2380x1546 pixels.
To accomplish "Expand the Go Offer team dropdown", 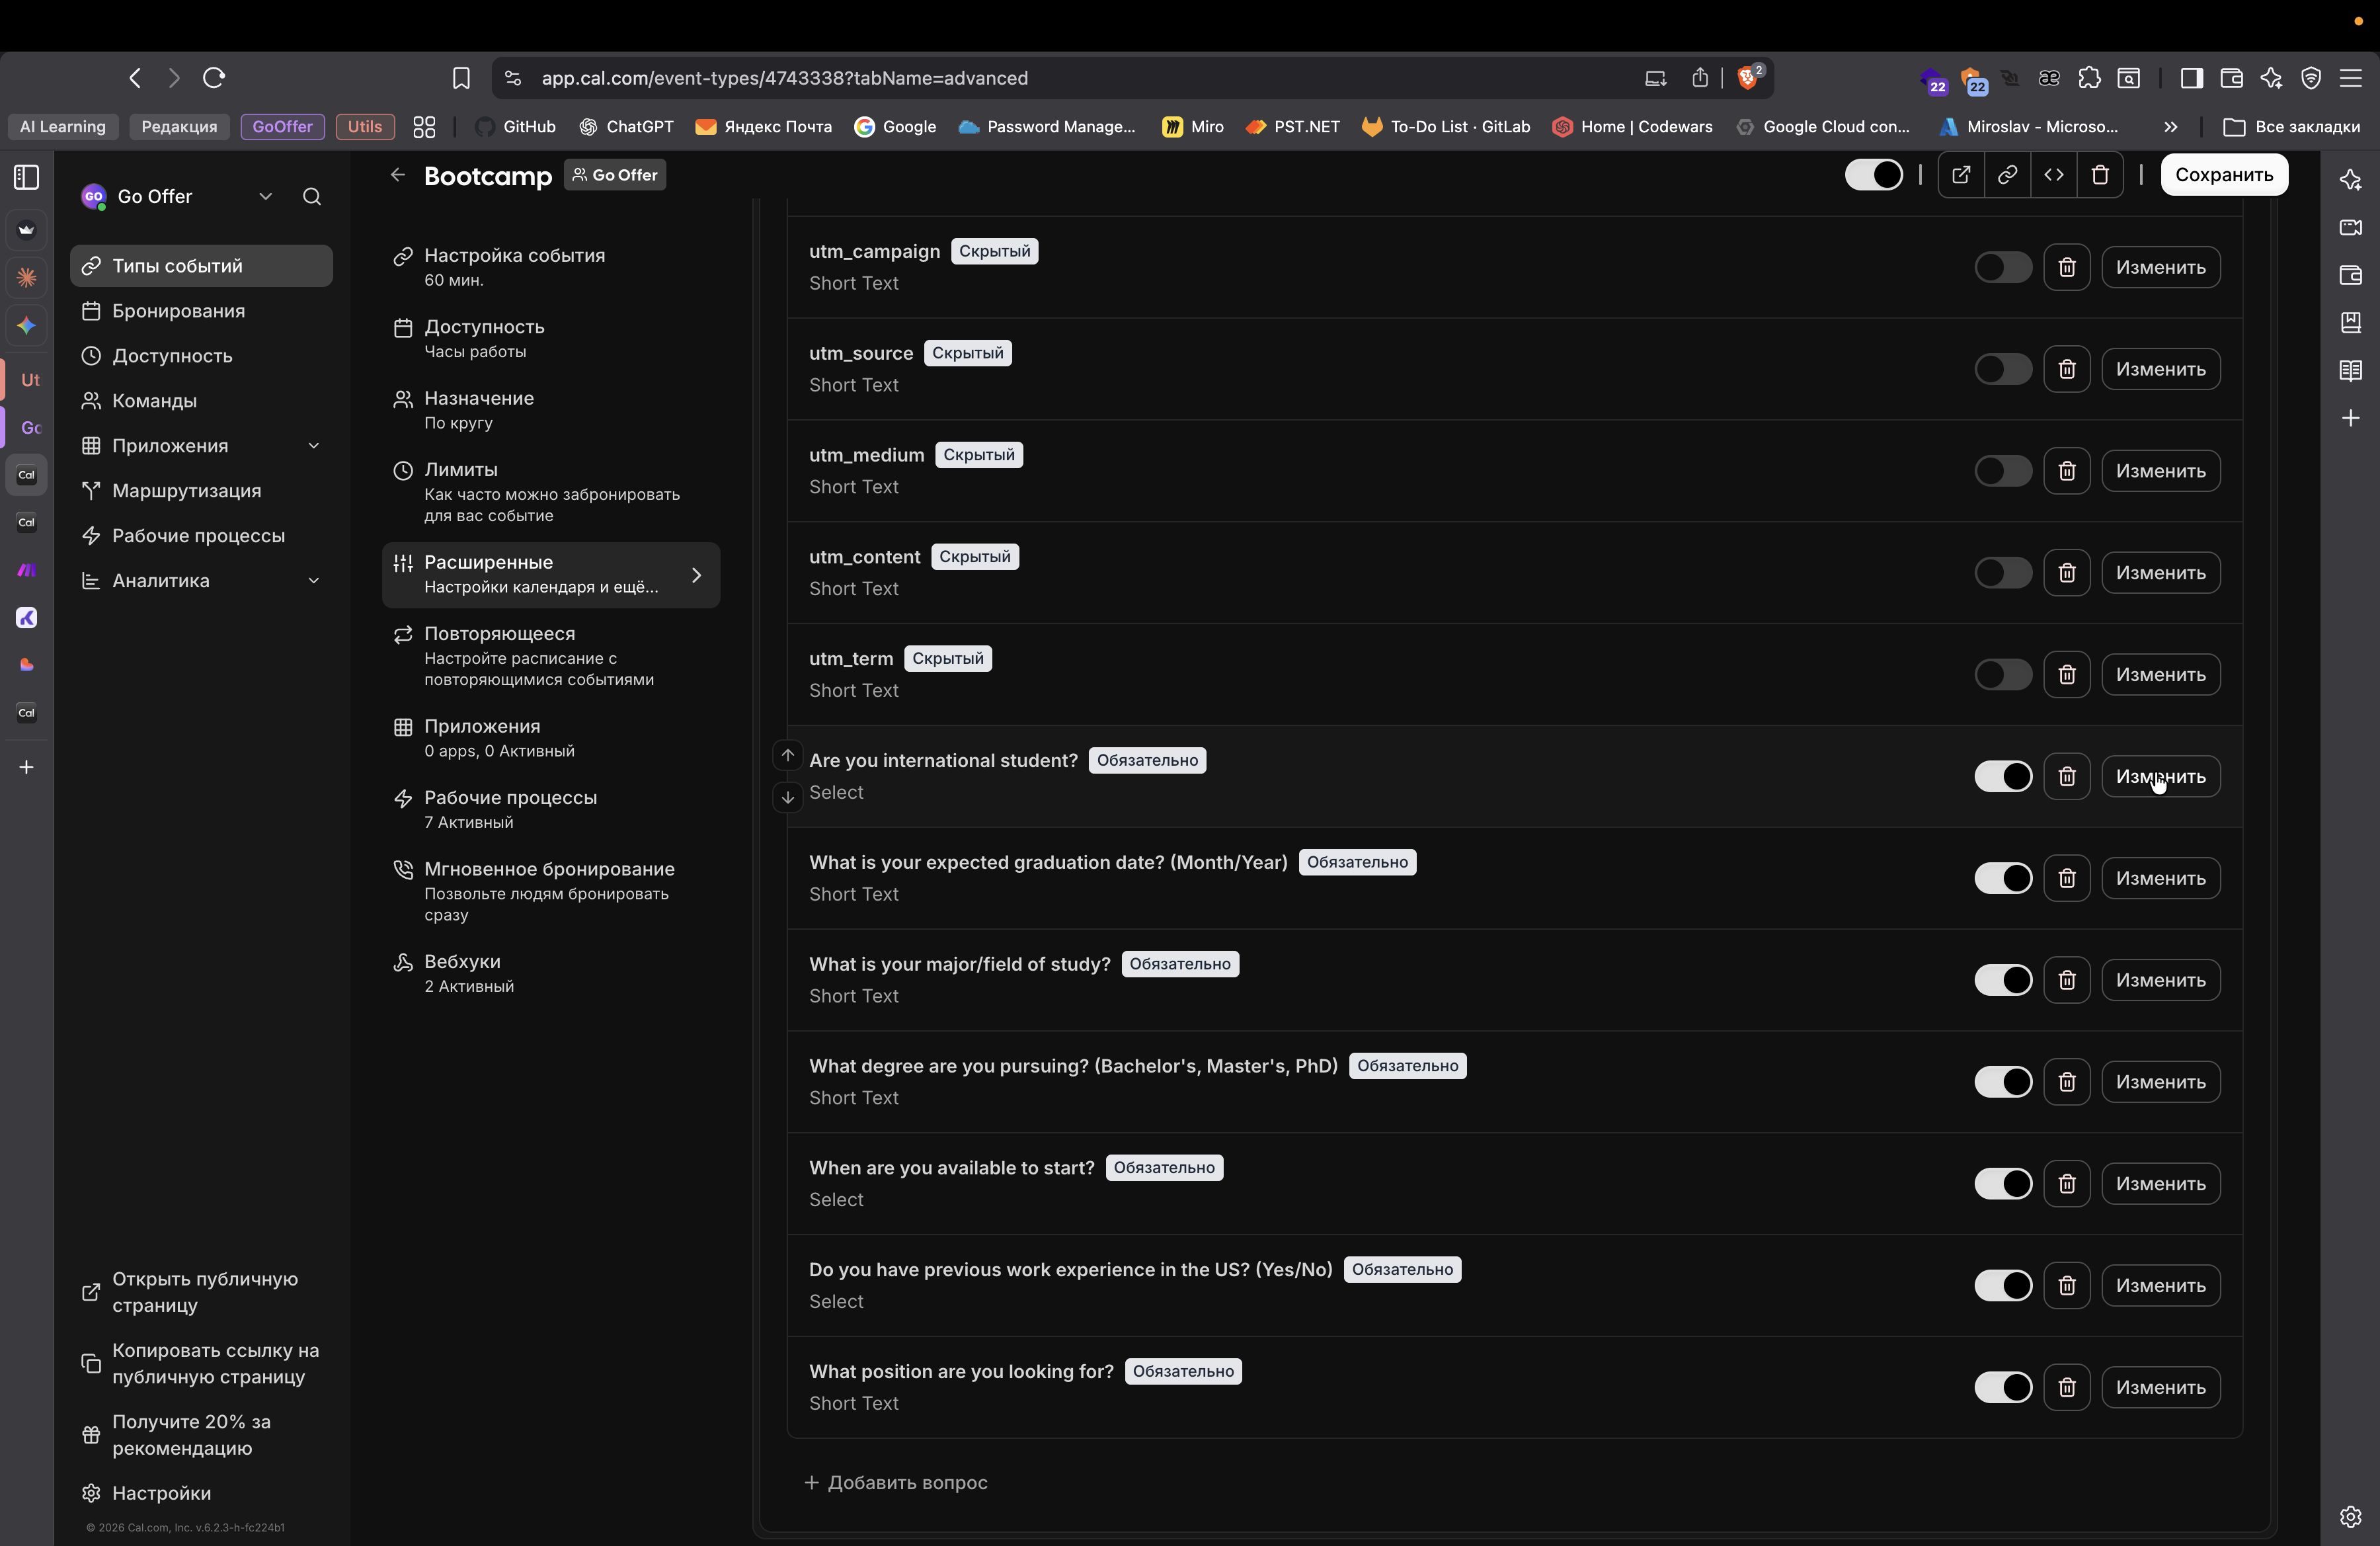I will 265,197.
